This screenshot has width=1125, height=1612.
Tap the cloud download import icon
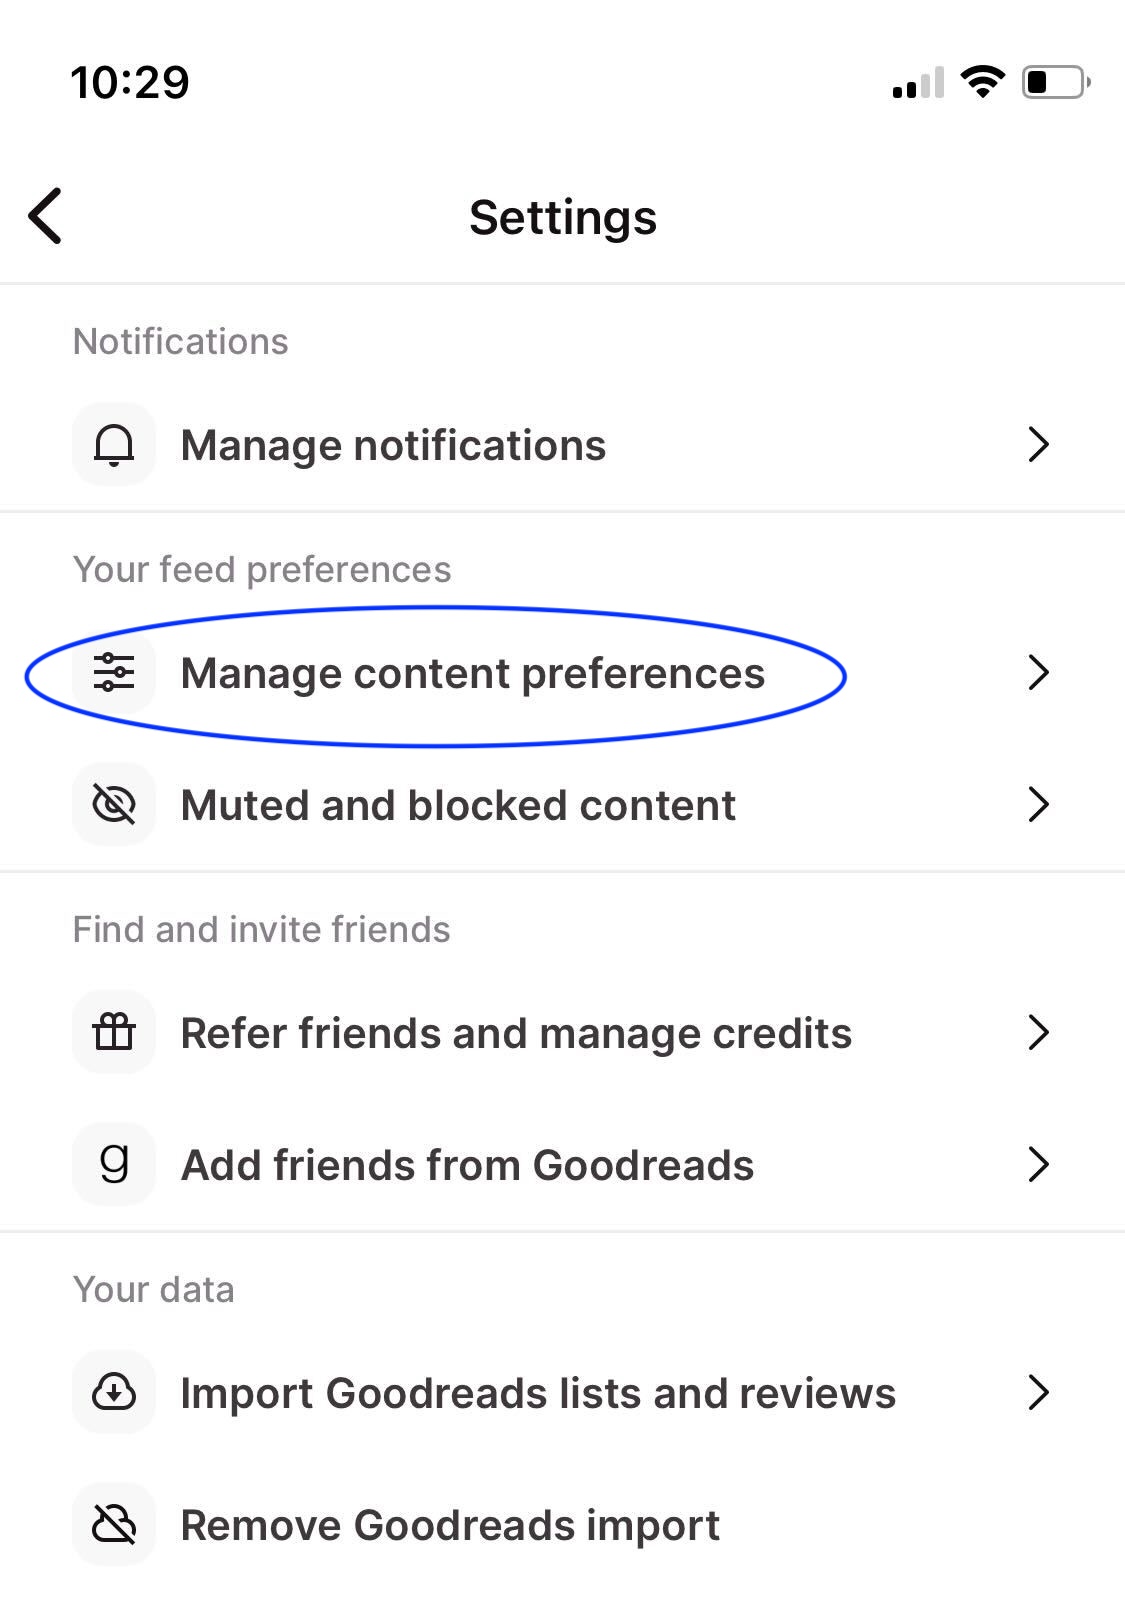114,1393
